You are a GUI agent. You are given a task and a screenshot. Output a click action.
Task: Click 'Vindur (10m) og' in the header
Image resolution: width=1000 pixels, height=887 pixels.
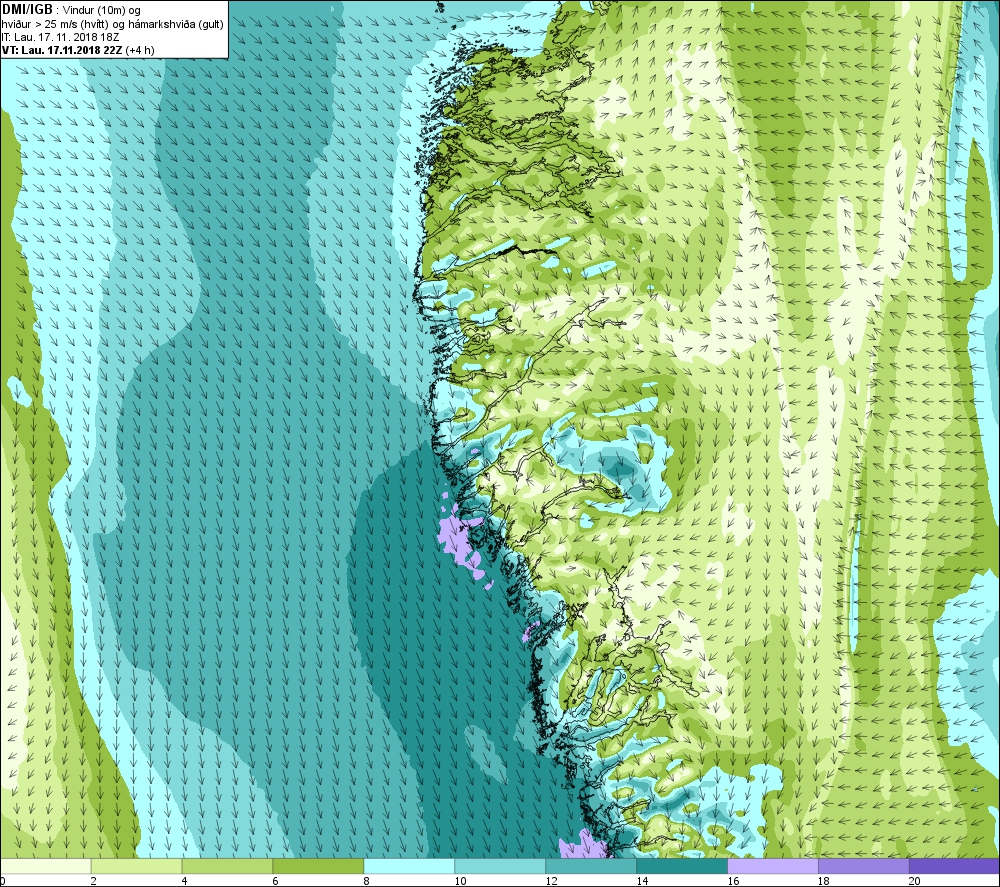tap(102, 11)
